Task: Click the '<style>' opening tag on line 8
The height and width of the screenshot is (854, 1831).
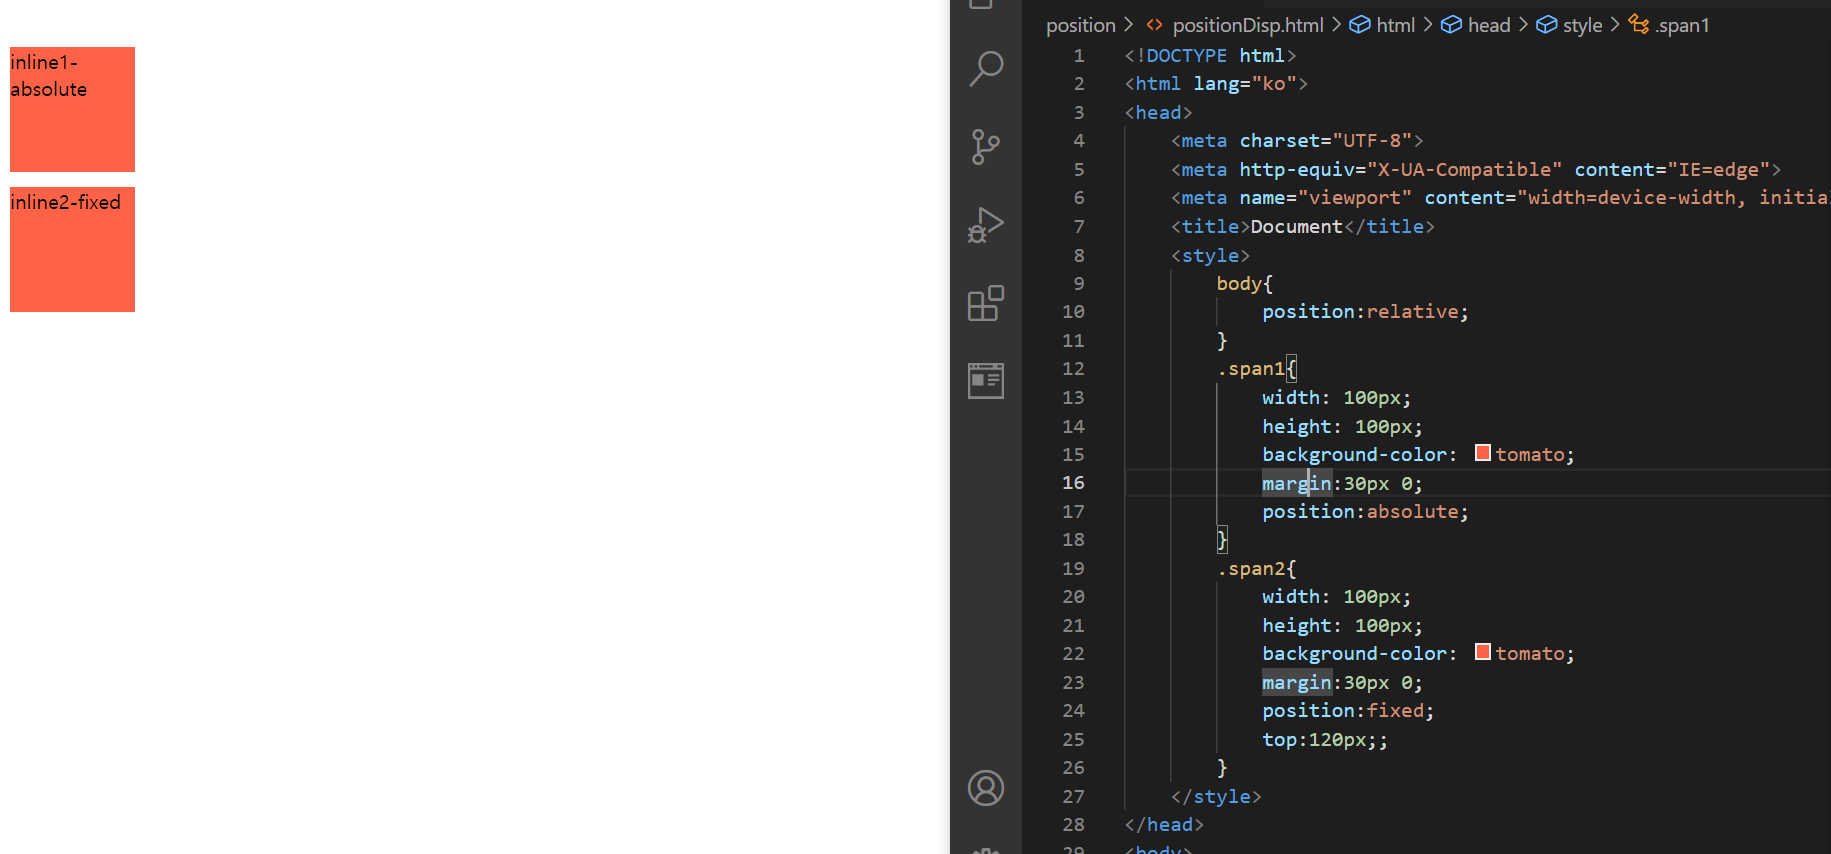Action: 1210,256
